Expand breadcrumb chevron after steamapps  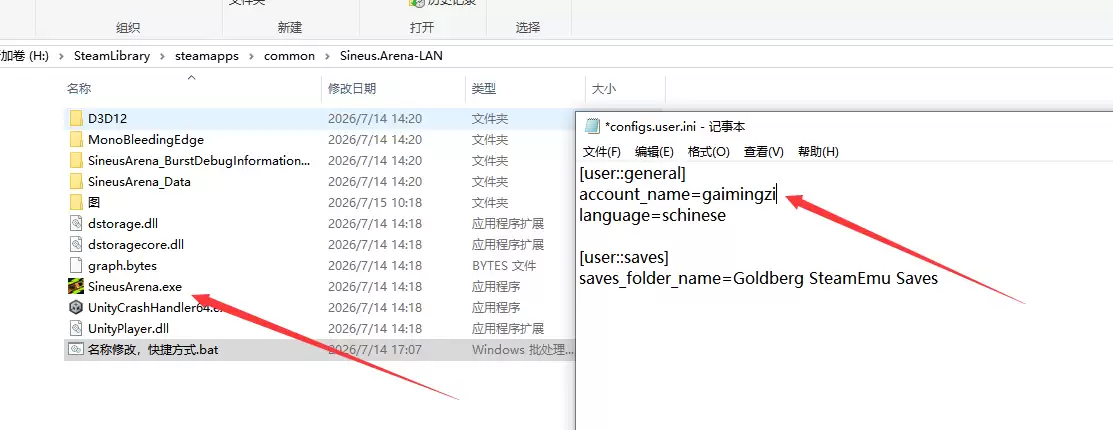tap(251, 56)
